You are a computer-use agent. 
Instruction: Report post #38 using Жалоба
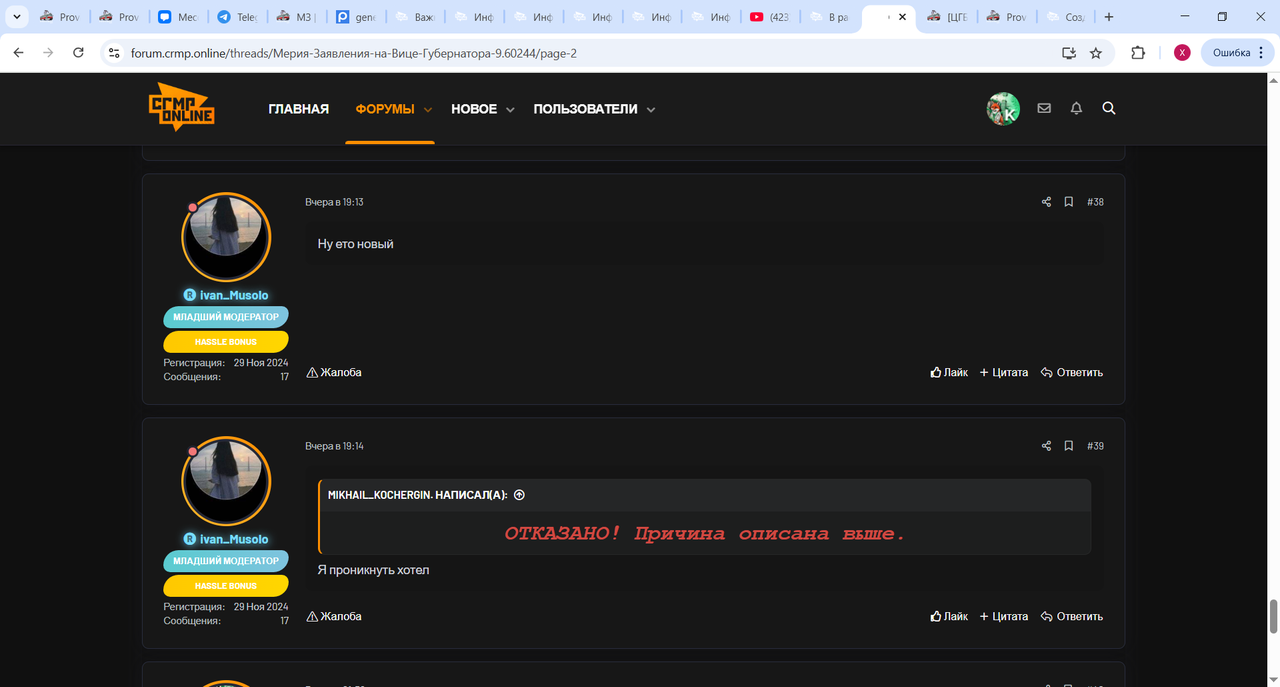(x=334, y=372)
